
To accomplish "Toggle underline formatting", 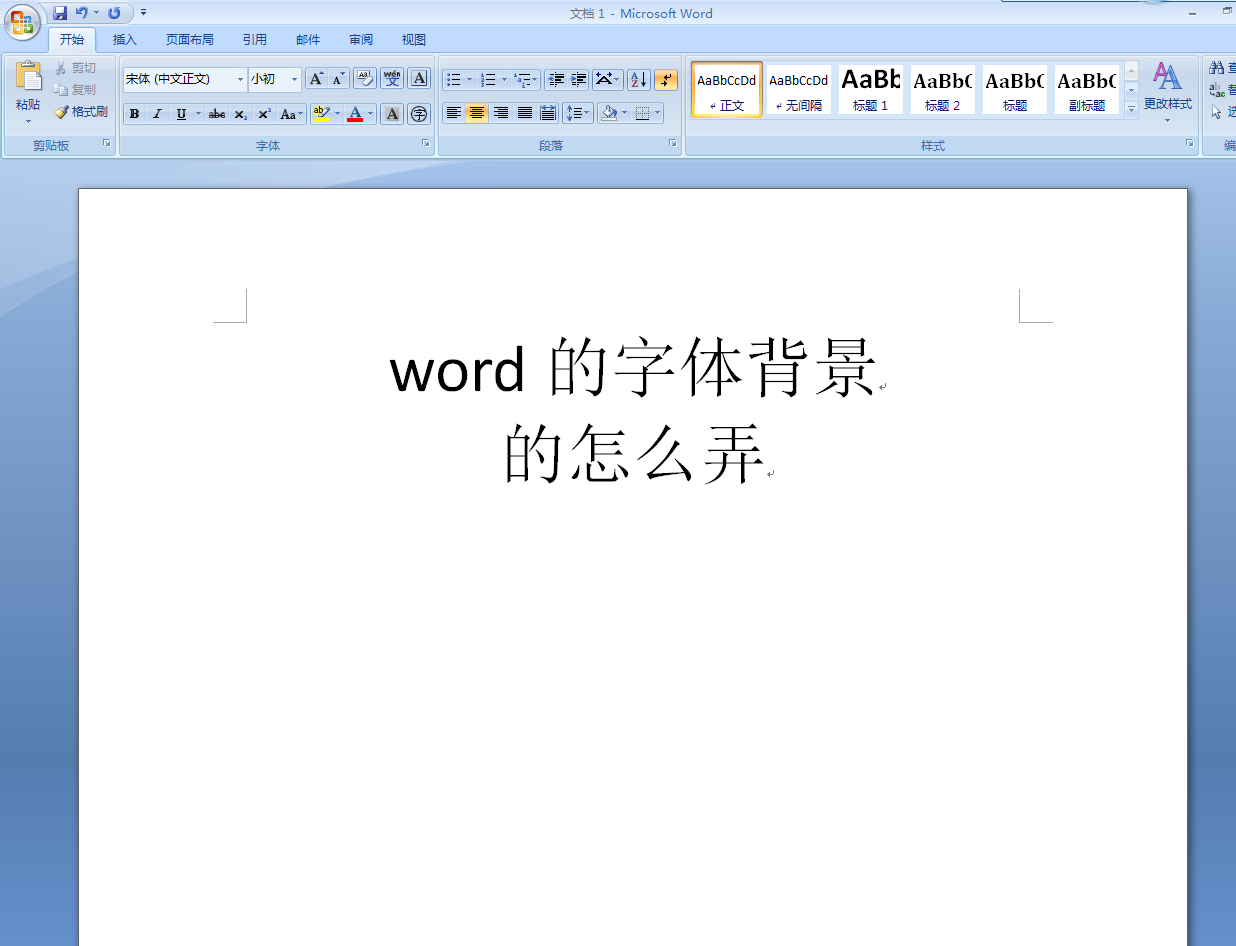I will (181, 114).
